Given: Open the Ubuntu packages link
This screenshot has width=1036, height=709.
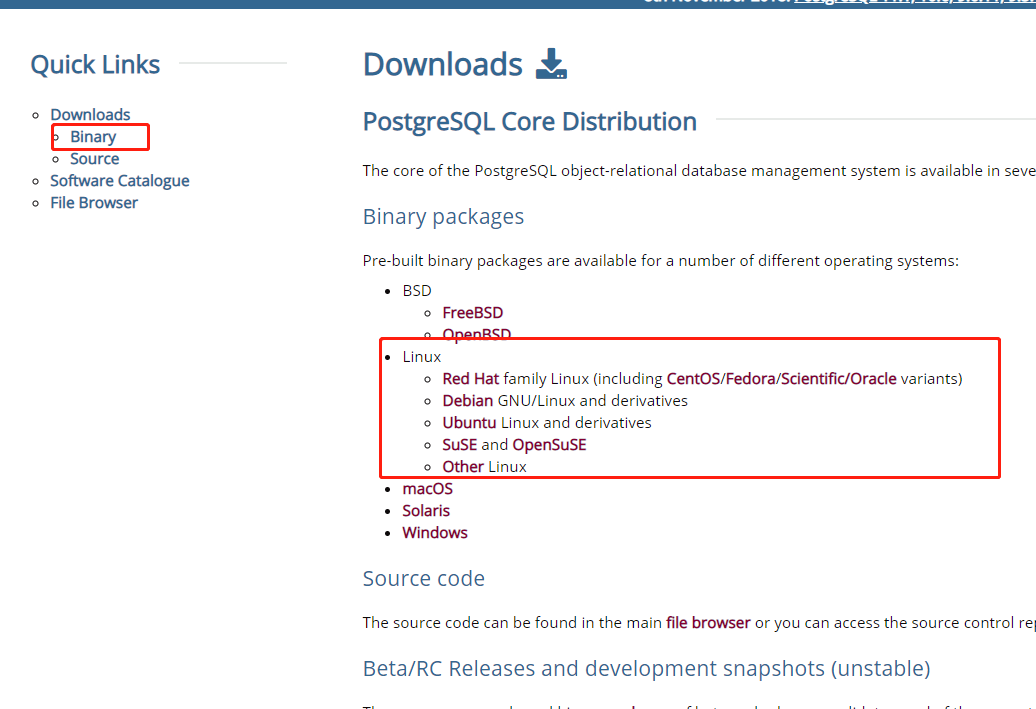Looking at the screenshot, I should [469, 422].
